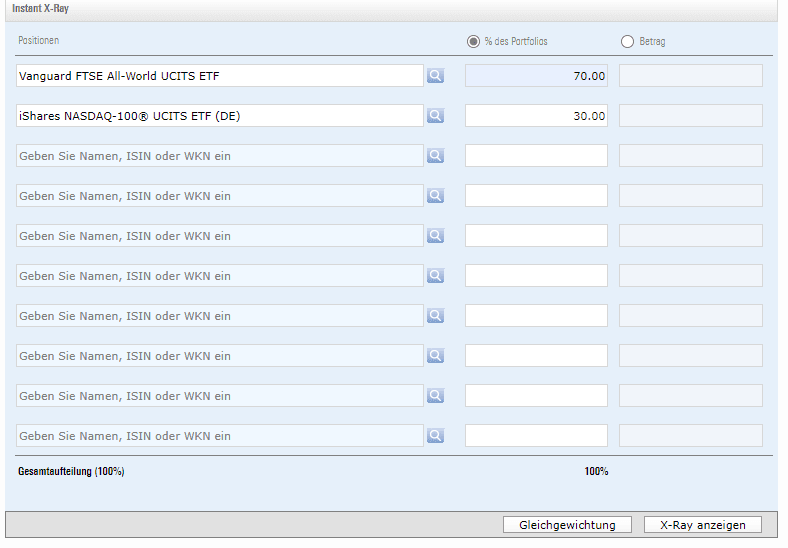This screenshot has width=788, height=548.
Task: Click search icon in the fifth position row
Action: (x=435, y=236)
